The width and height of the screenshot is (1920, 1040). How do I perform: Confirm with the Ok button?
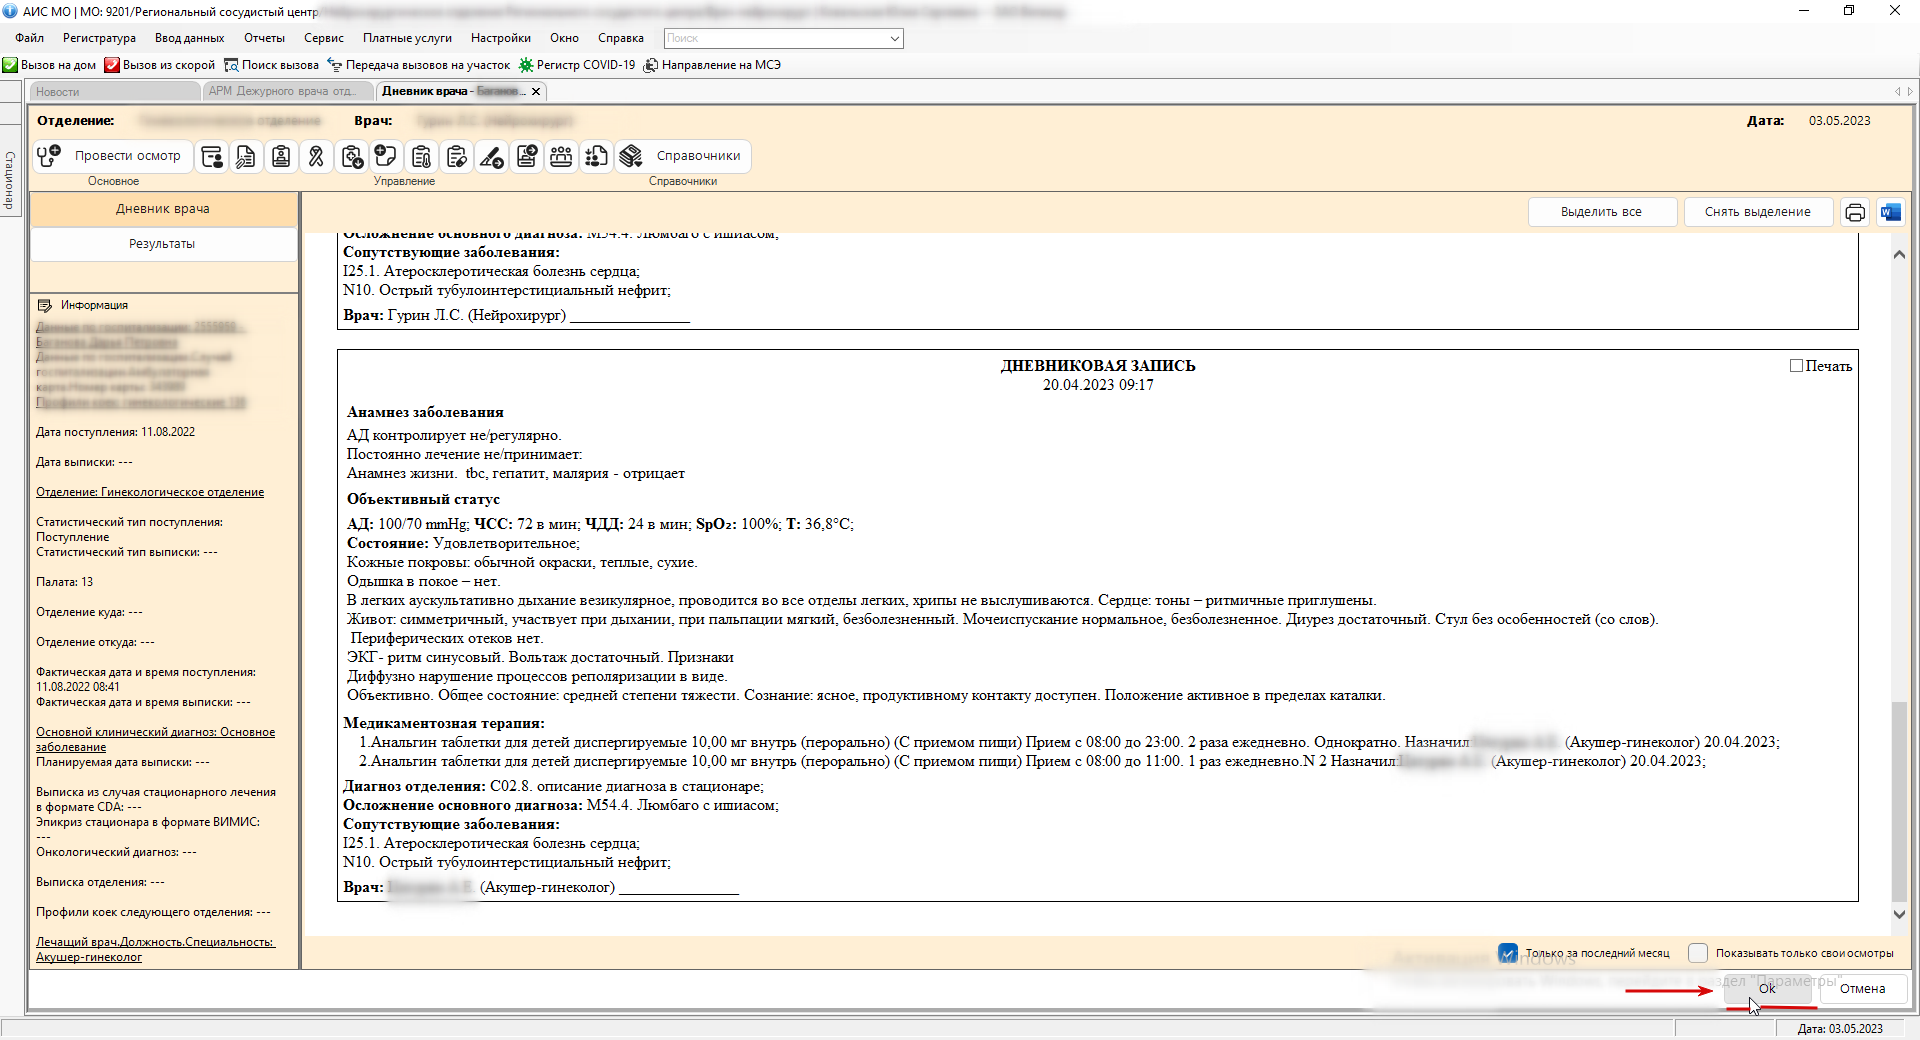(x=1767, y=989)
